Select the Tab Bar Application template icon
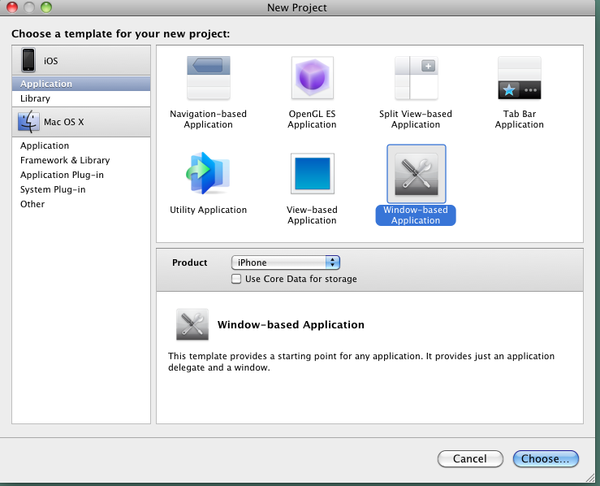The image size is (600, 486). point(519,78)
